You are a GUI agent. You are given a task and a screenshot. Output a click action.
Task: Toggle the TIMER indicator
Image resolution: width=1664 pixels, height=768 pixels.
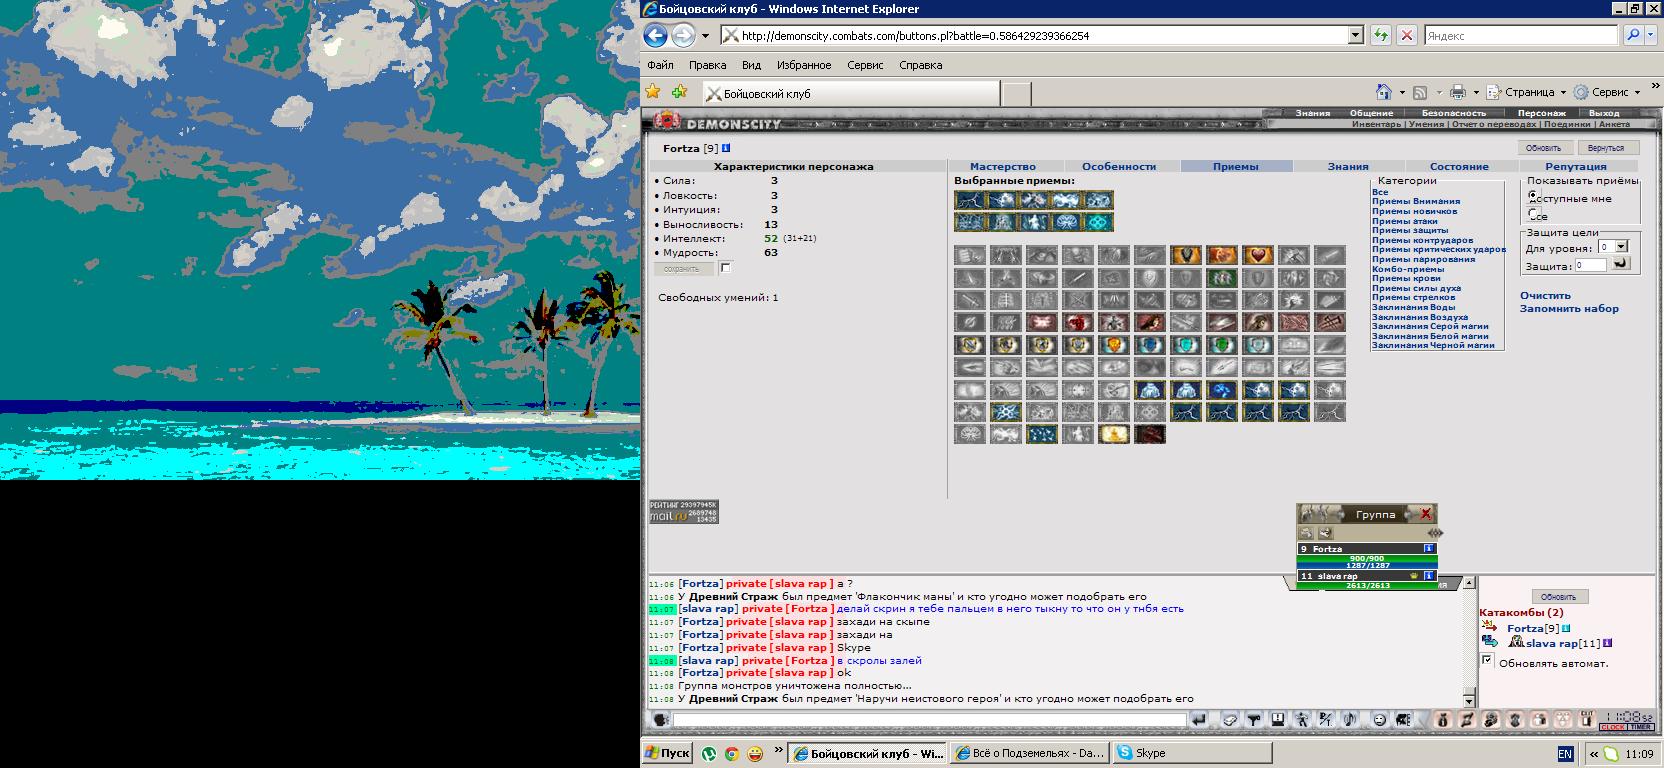click(x=1640, y=727)
